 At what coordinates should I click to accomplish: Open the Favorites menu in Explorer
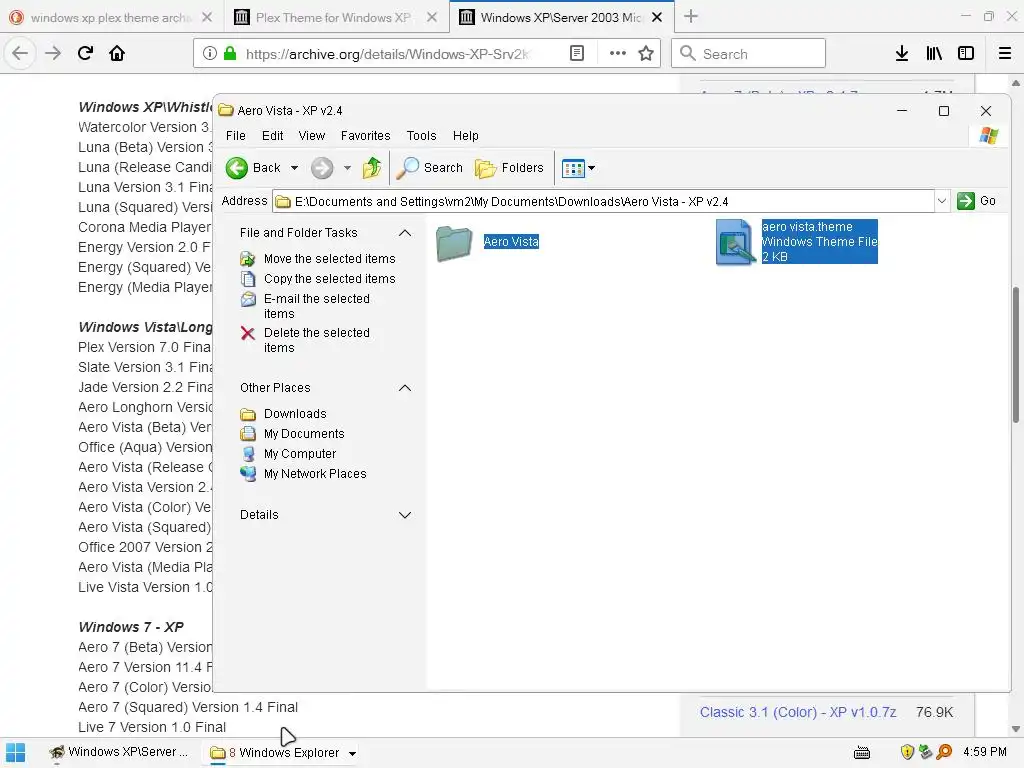pyautogui.click(x=365, y=136)
